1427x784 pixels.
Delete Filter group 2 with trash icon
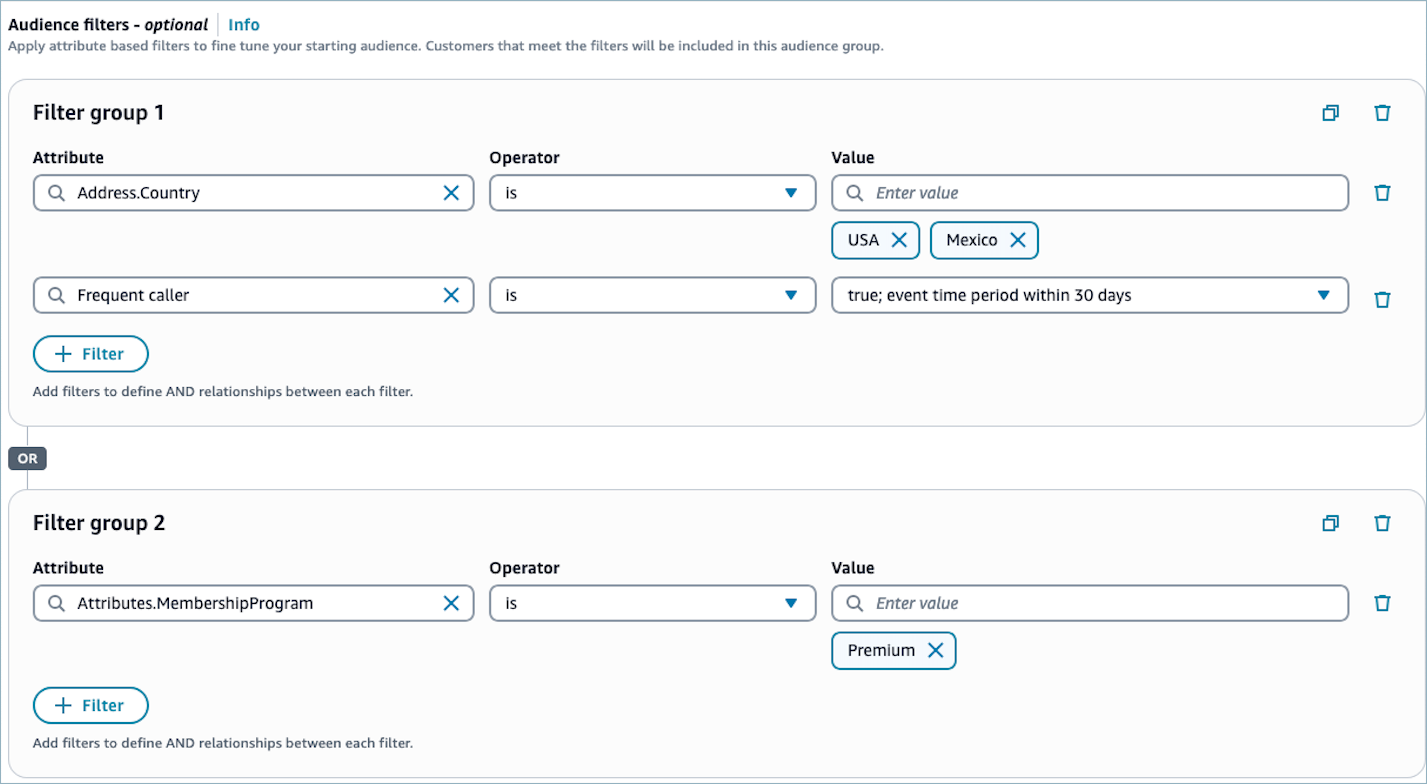(1382, 523)
